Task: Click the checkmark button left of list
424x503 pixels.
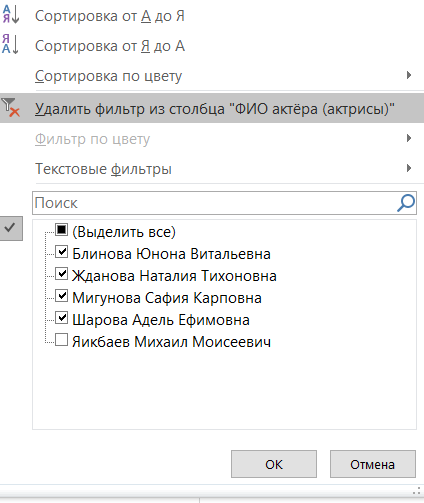Action: [11, 228]
